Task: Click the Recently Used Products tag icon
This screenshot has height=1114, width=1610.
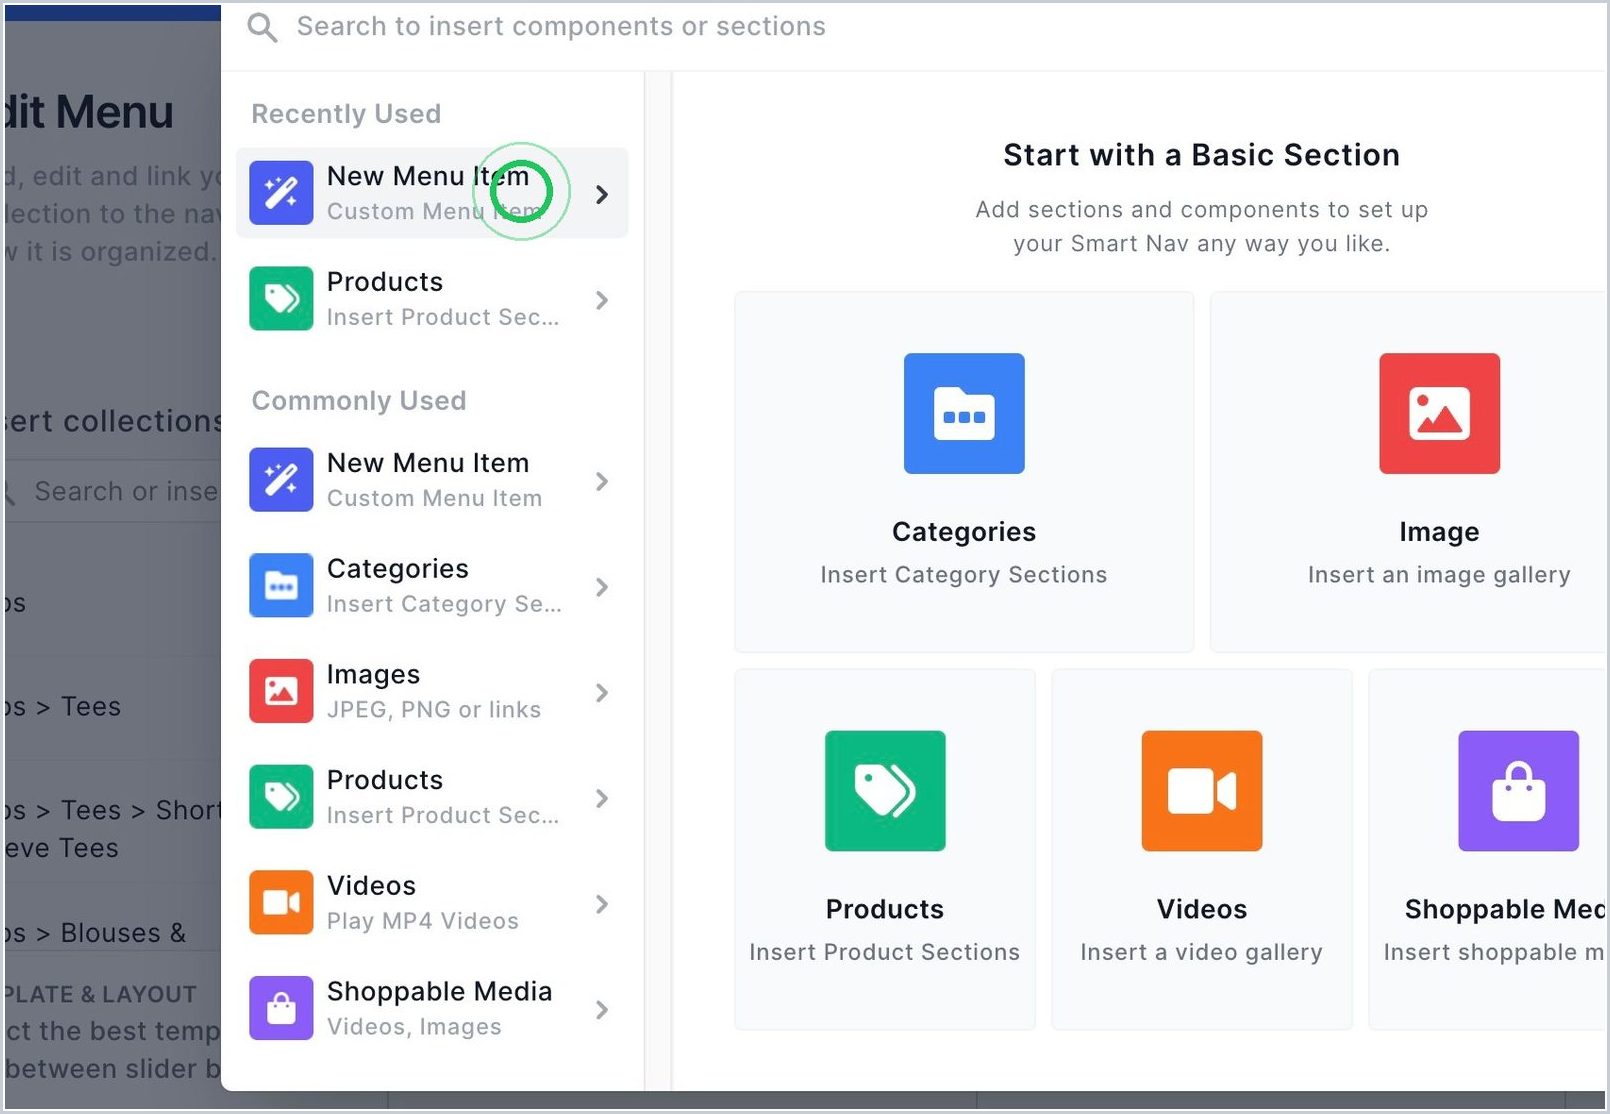Action: (281, 299)
